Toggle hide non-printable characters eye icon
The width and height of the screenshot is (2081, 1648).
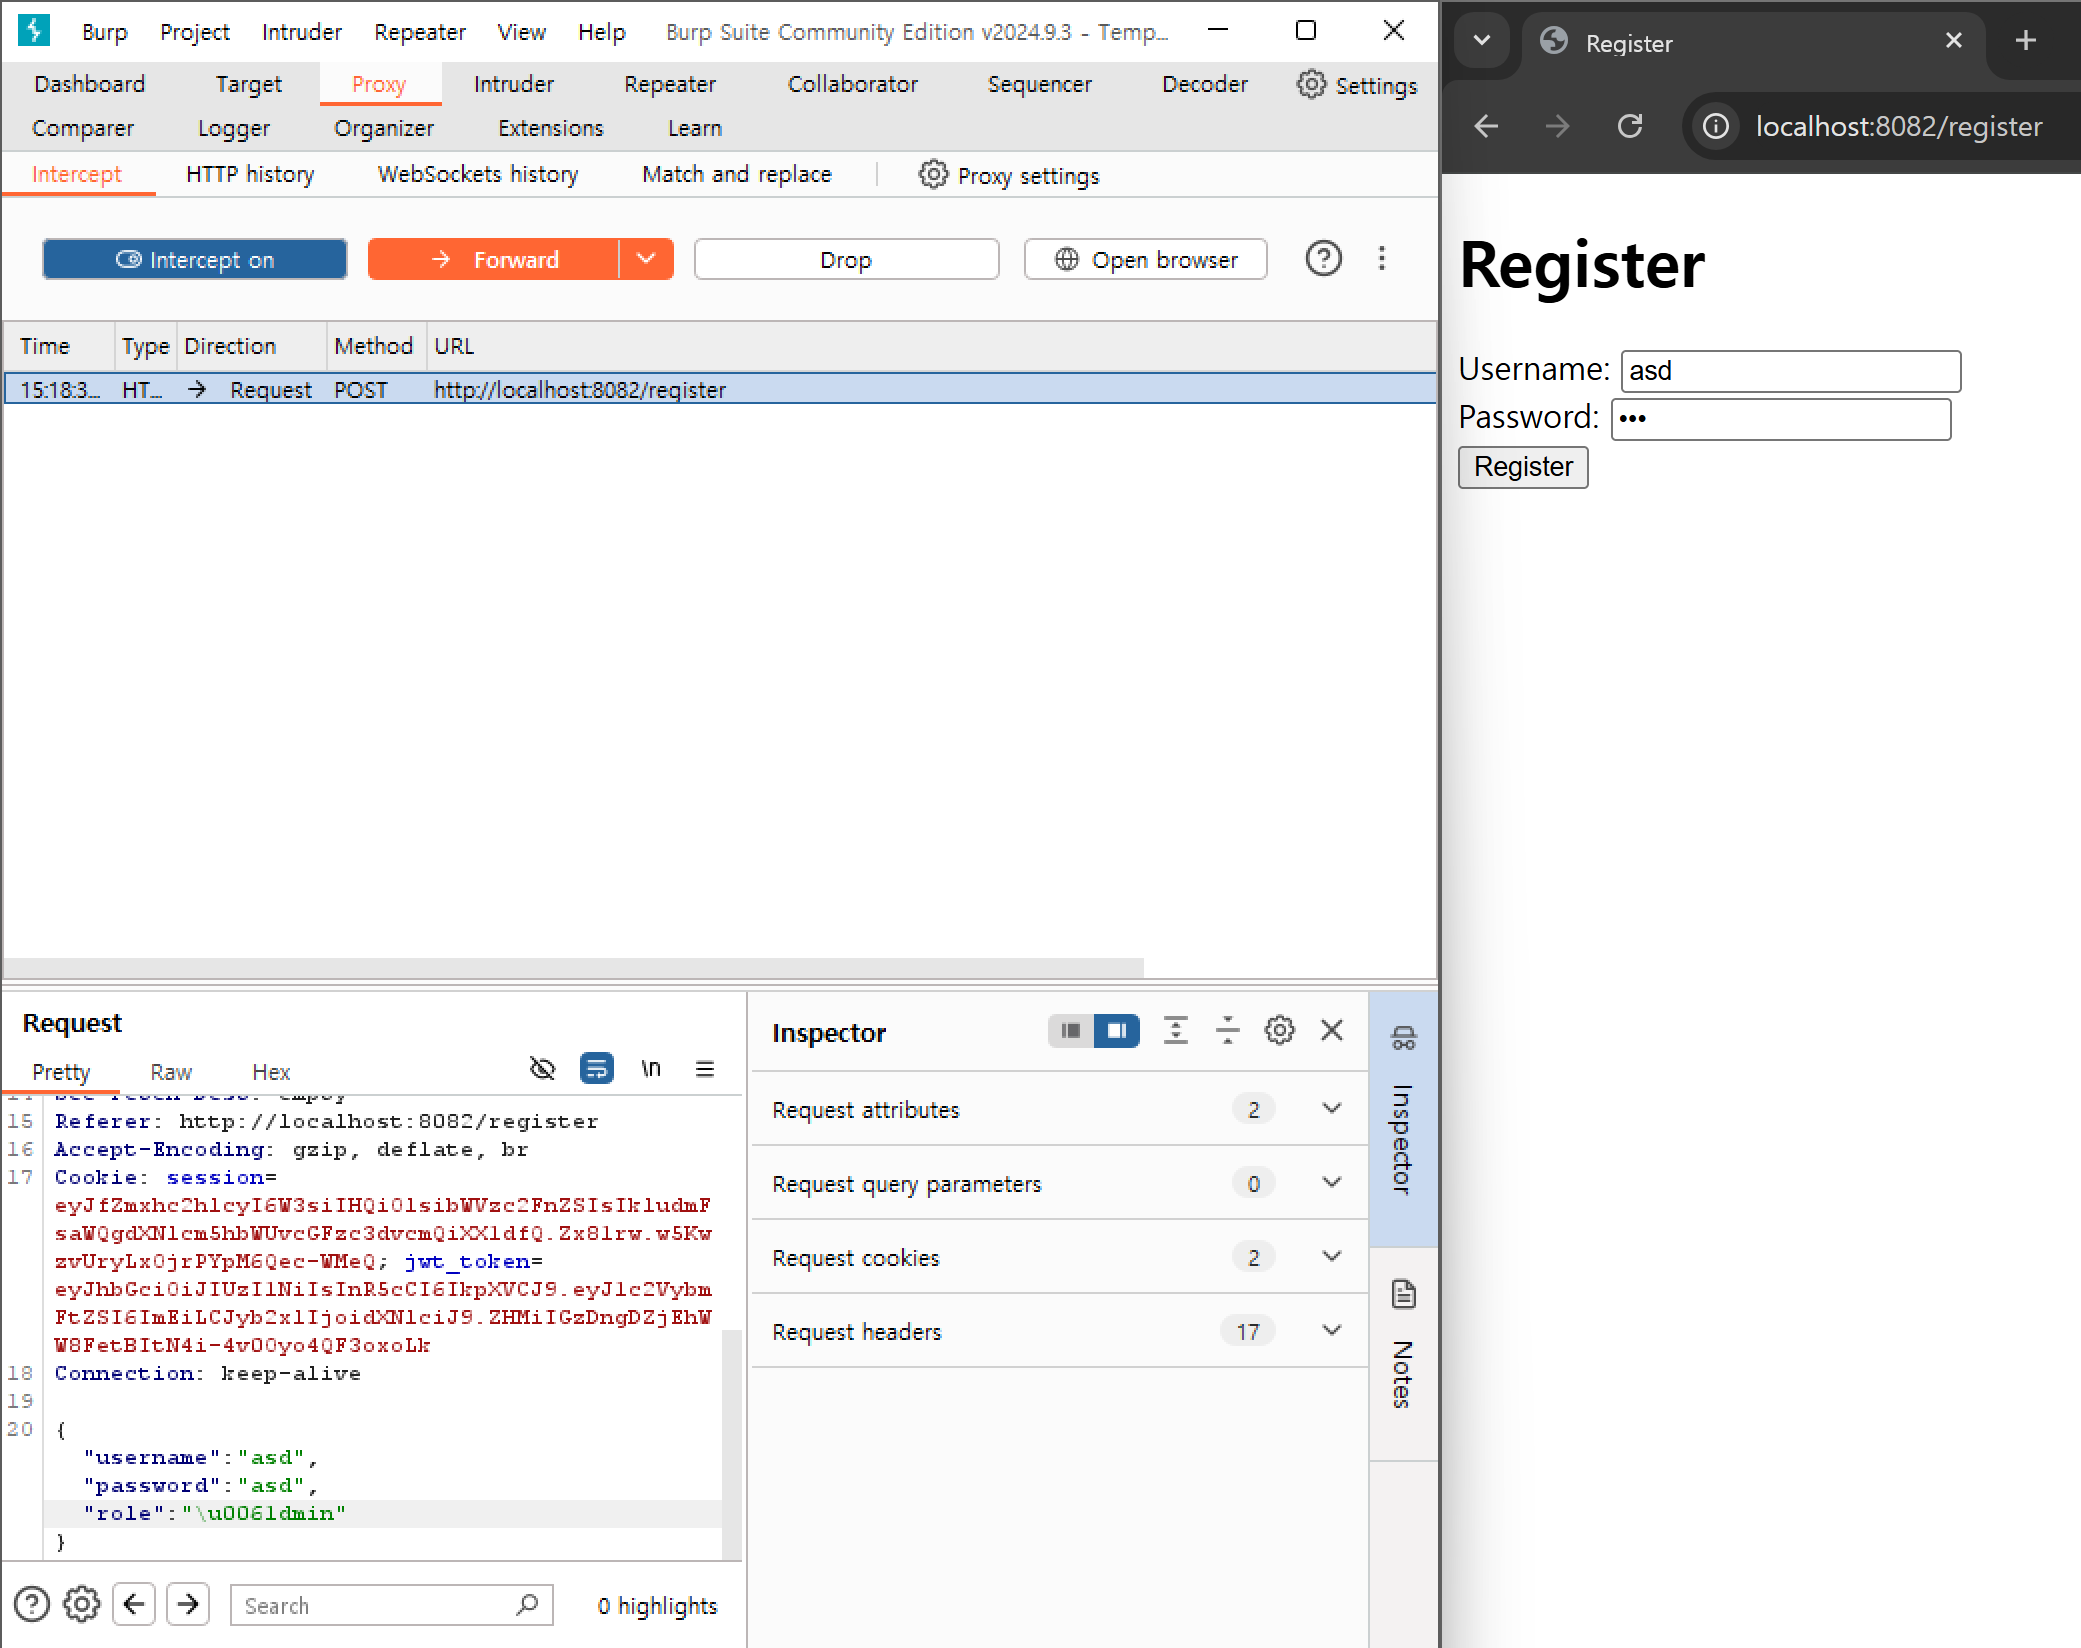click(x=542, y=1069)
